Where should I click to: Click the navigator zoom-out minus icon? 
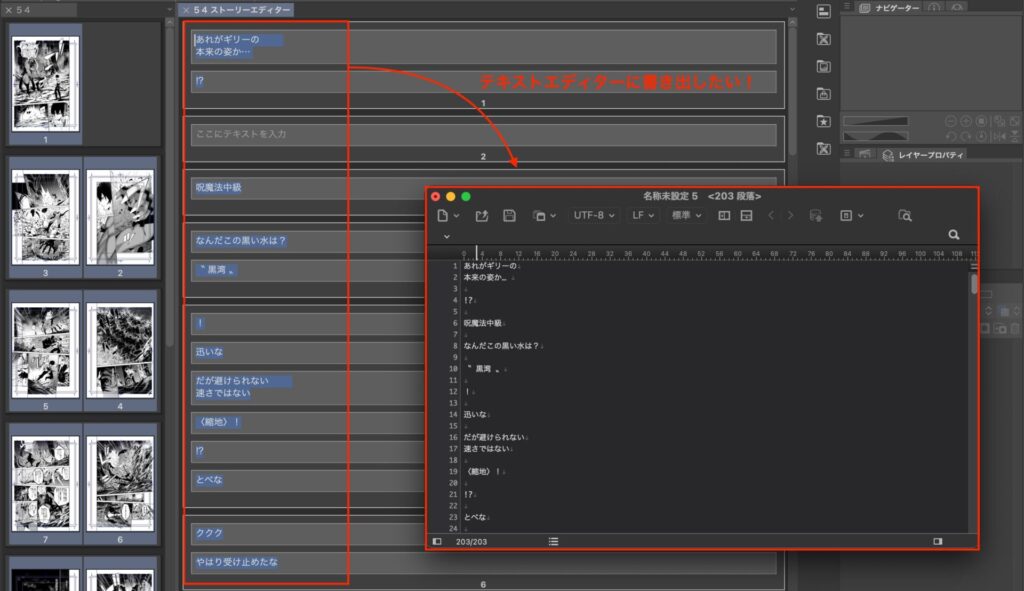(x=952, y=121)
